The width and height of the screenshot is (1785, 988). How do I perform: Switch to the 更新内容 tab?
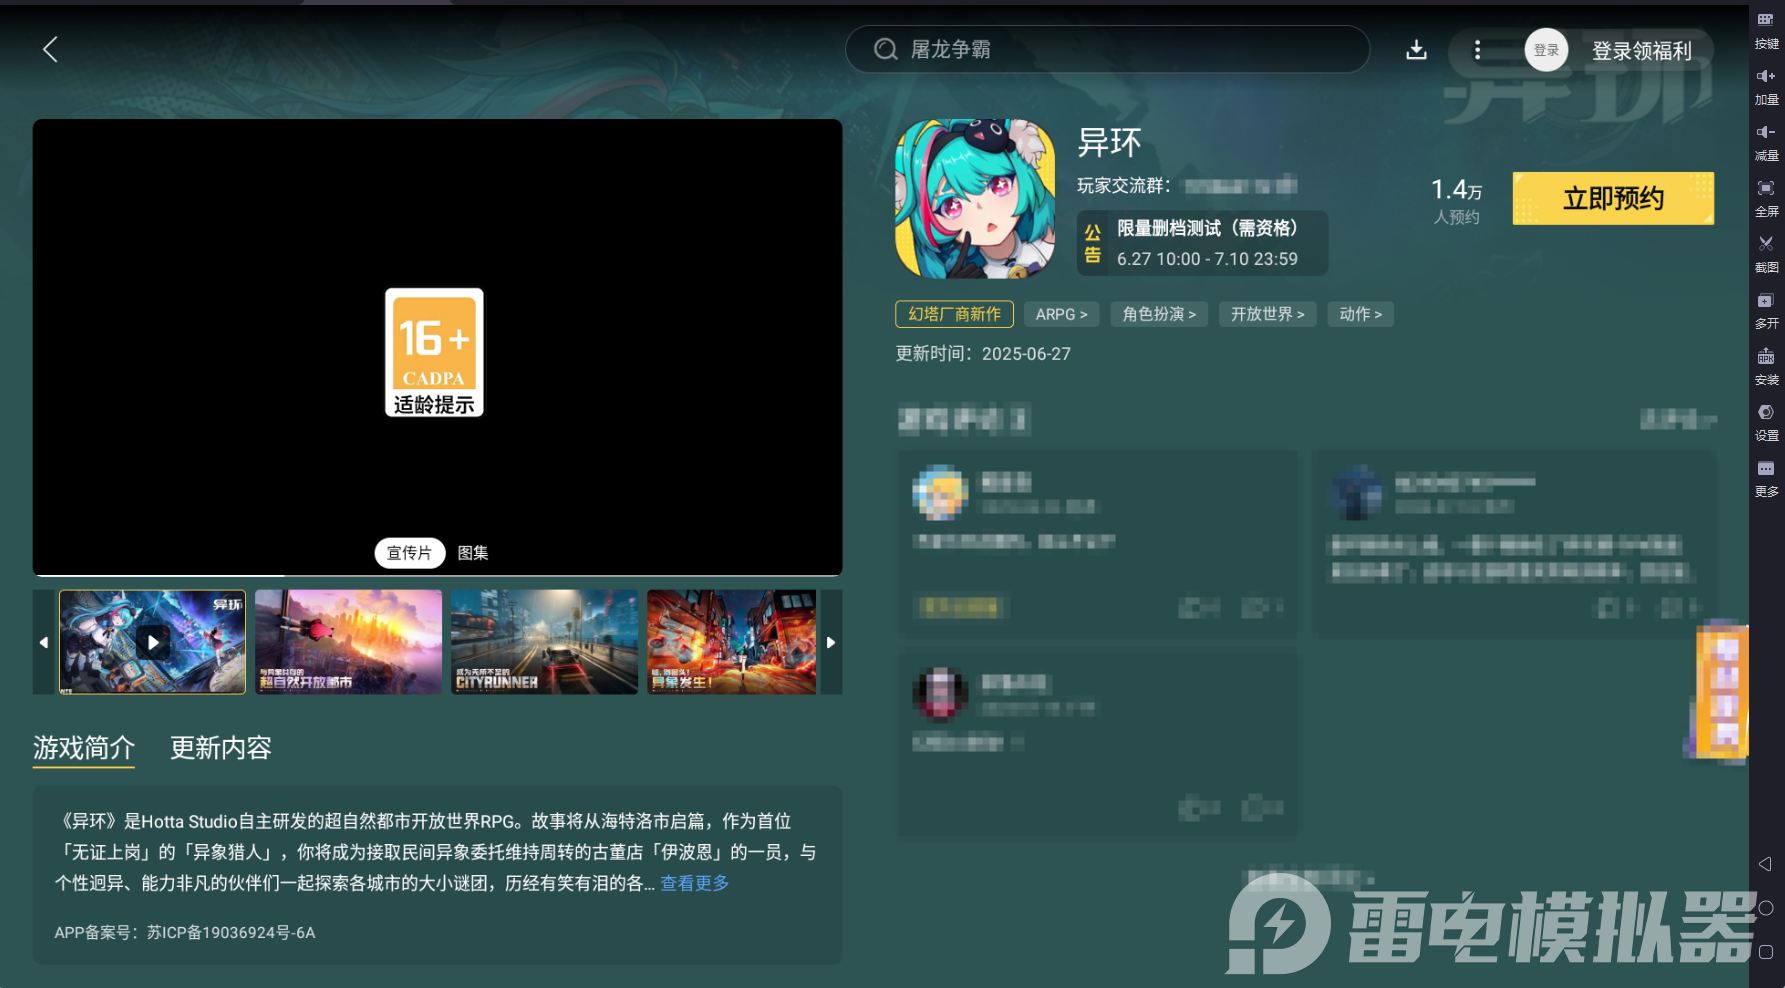click(220, 748)
